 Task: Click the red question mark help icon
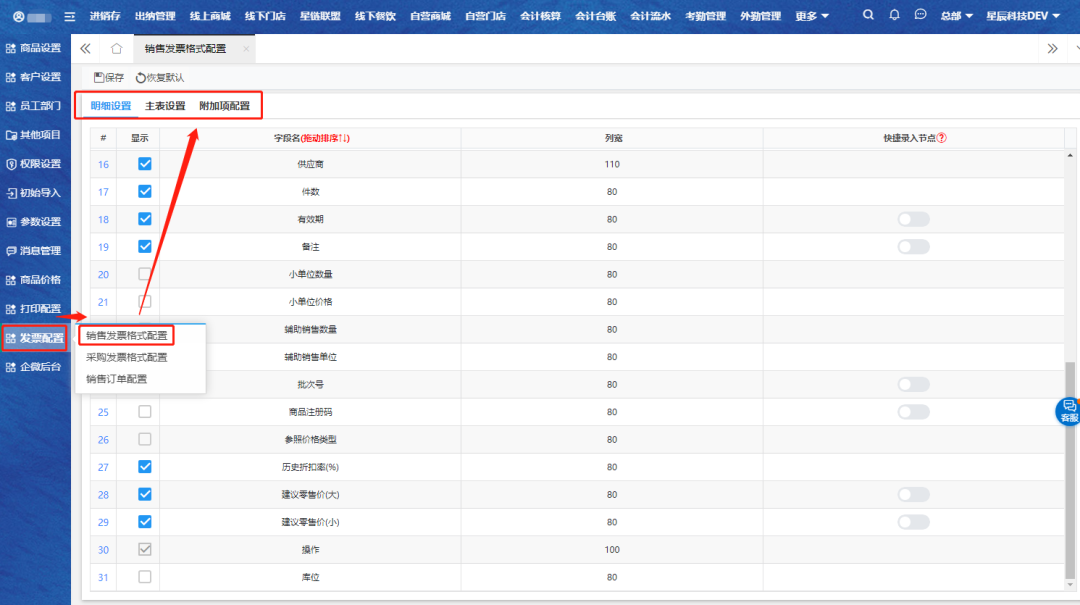pos(941,138)
